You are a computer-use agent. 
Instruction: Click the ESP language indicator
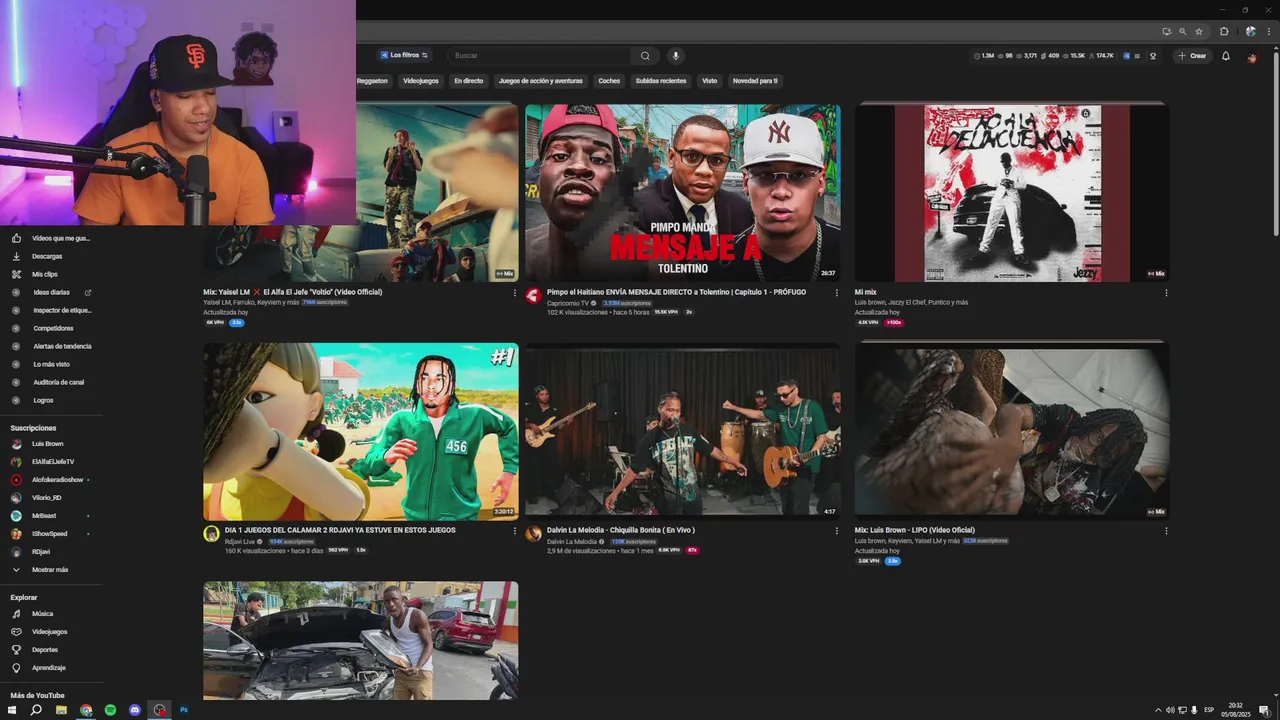(x=1209, y=710)
